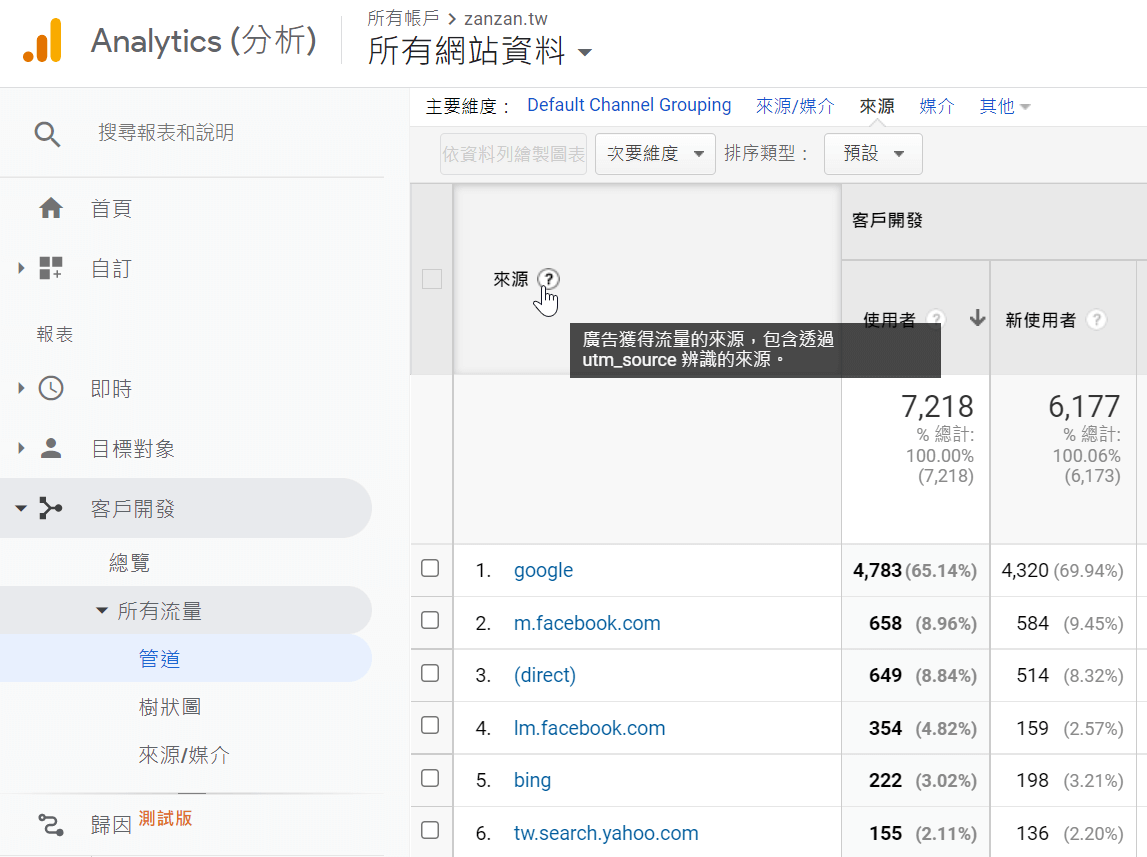Screen dimensions: 1147x857
Task: Open the 次要維度 secondary dimension dropdown
Action: click(x=655, y=154)
